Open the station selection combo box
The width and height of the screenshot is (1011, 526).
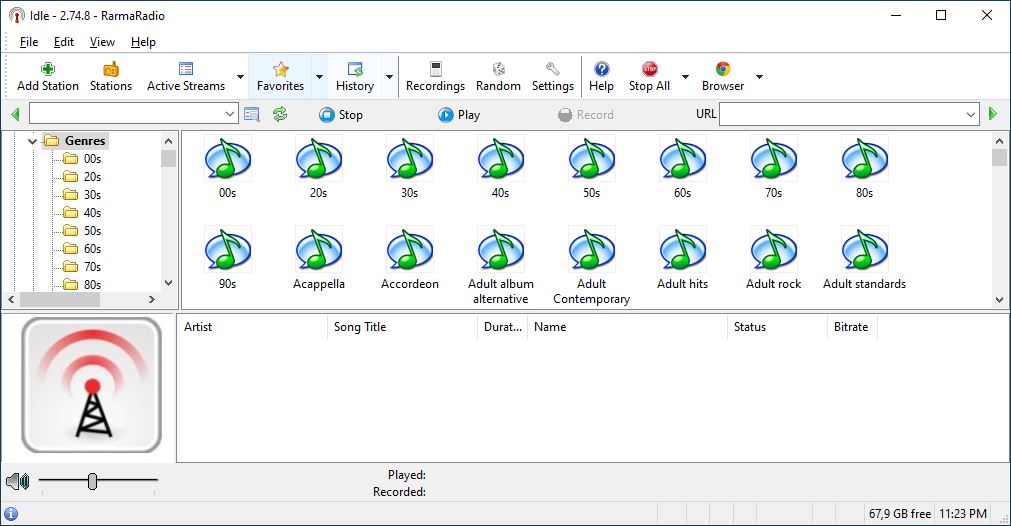(x=133, y=114)
